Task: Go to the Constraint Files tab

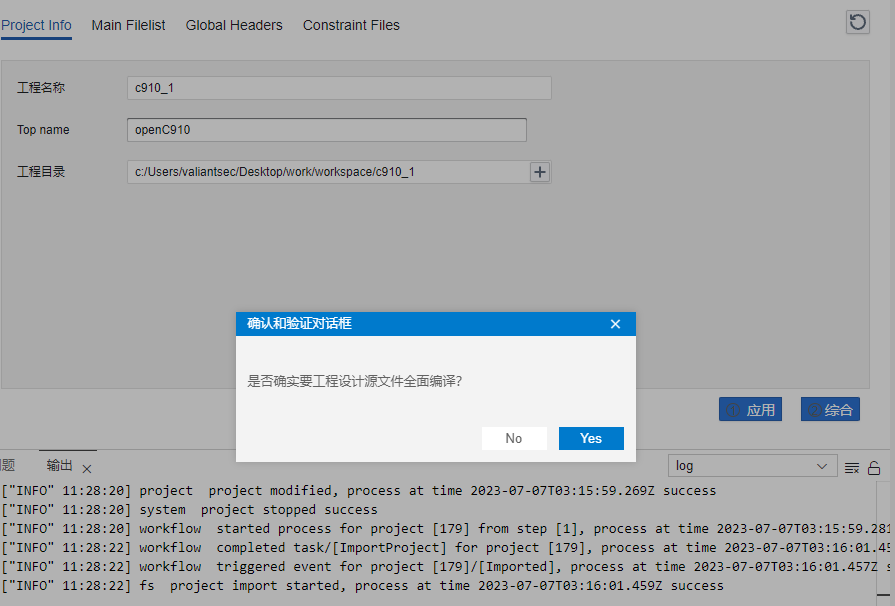Action: [351, 25]
